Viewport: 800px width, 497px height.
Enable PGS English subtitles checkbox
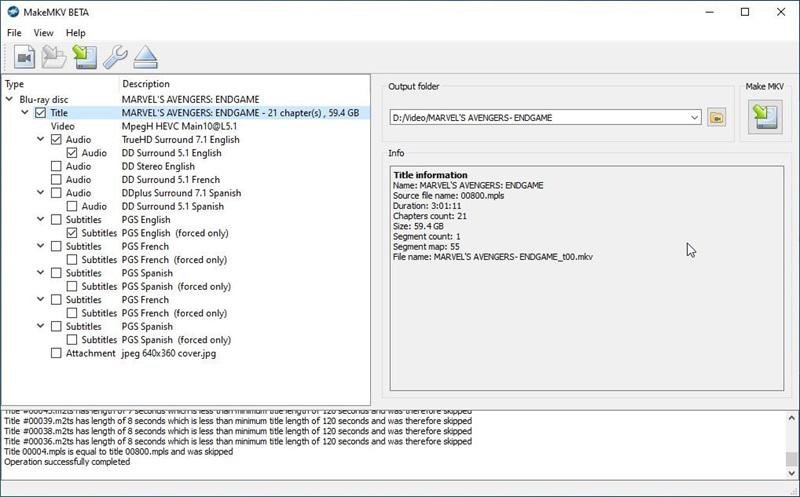tap(56, 219)
